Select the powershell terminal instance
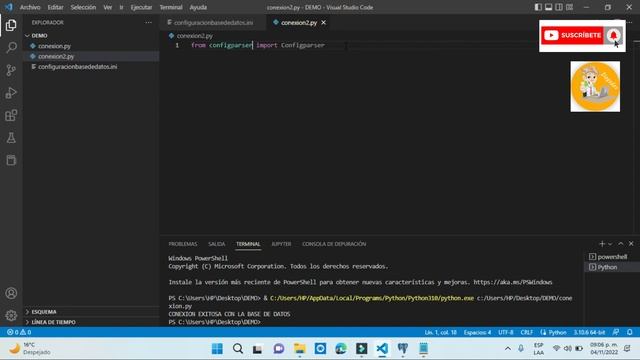Image resolution: width=640 pixels, height=360 pixels. (611, 257)
